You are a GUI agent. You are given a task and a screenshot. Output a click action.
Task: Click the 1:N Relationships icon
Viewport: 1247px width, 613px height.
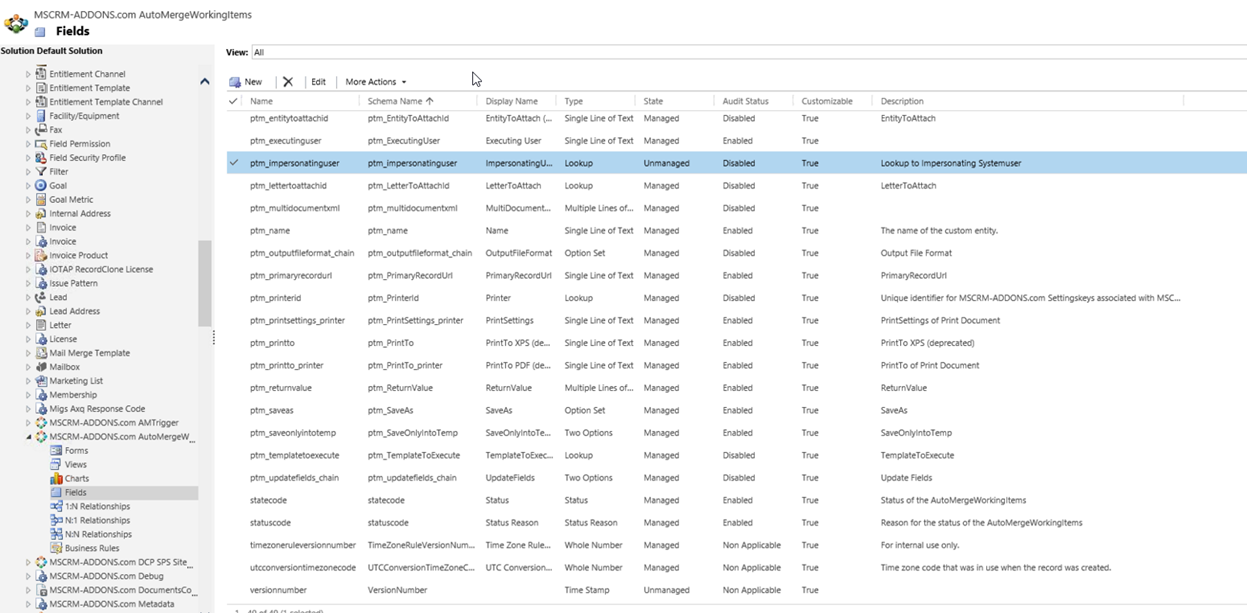click(x=56, y=507)
